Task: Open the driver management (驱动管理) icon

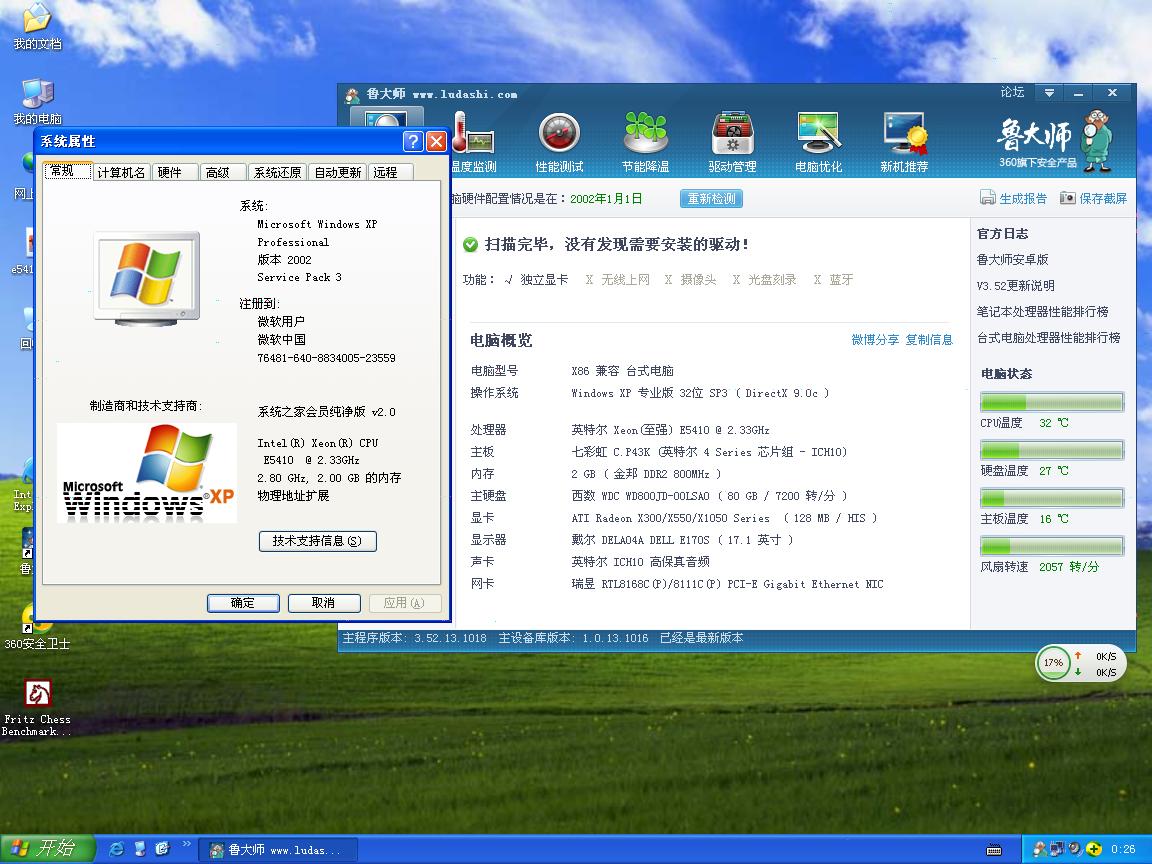Action: coord(732,143)
